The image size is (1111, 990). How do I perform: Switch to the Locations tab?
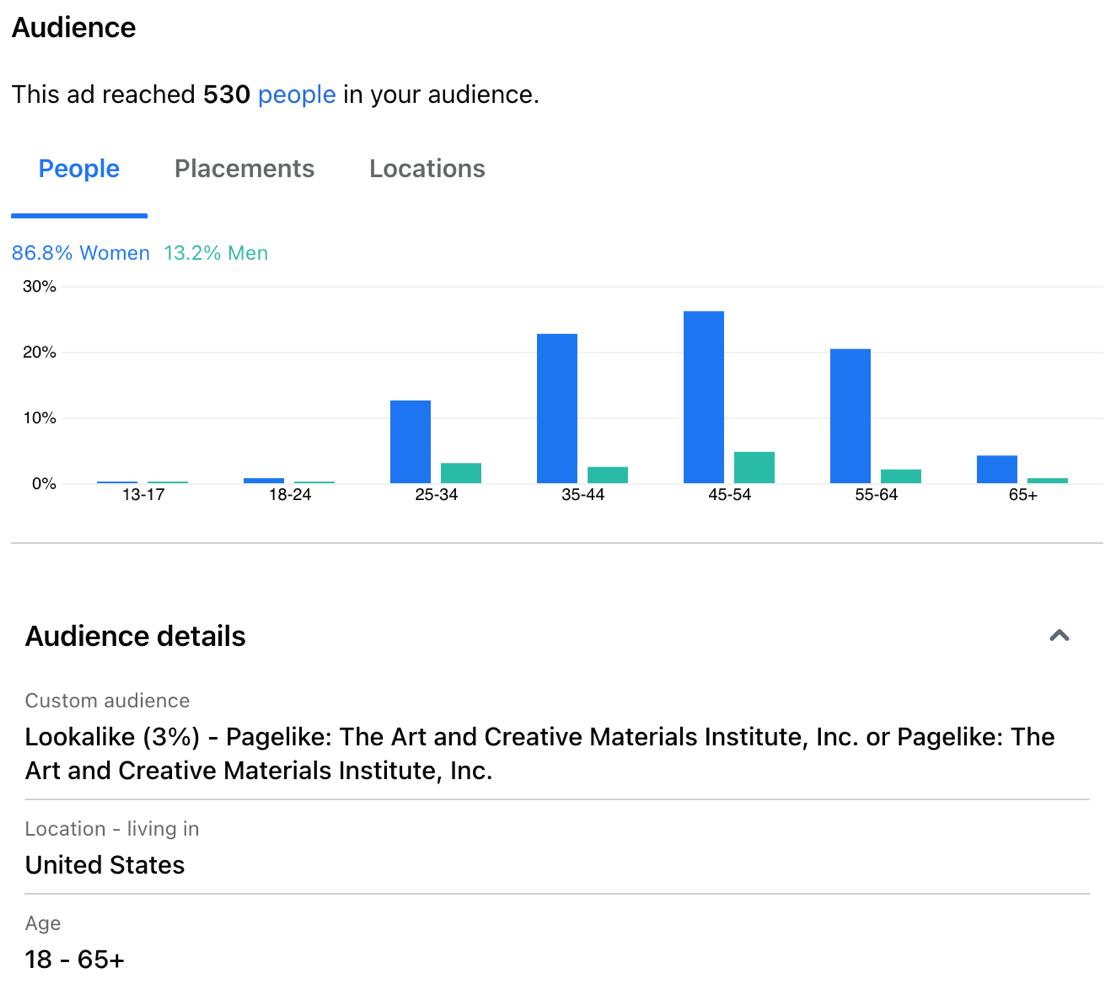click(427, 169)
